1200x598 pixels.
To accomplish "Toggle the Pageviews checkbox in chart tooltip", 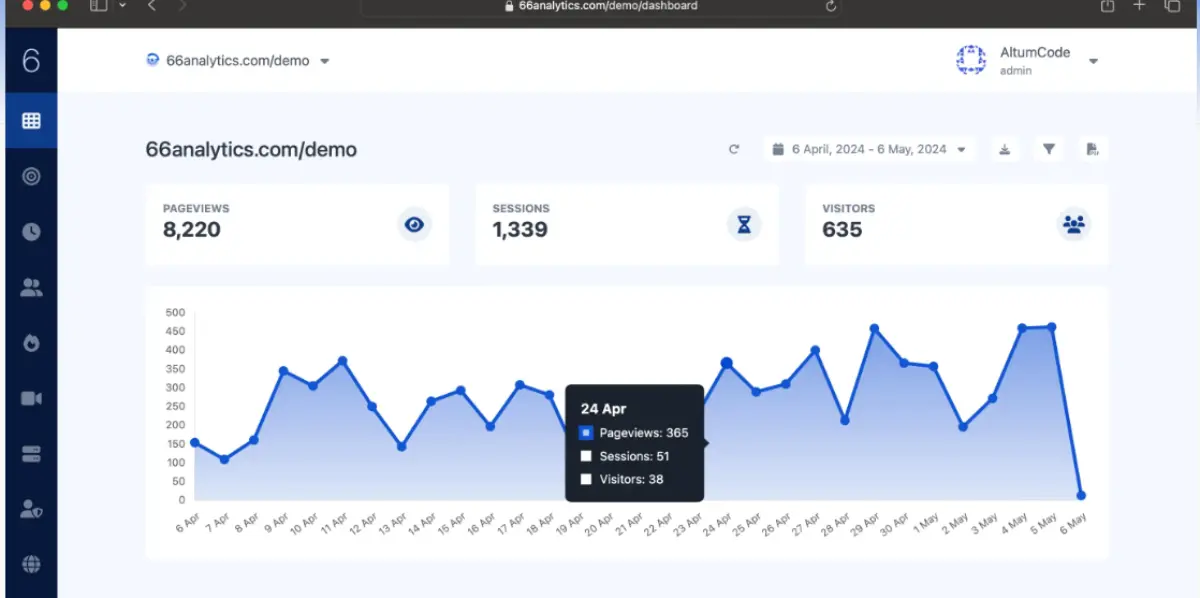I will coord(586,432).
